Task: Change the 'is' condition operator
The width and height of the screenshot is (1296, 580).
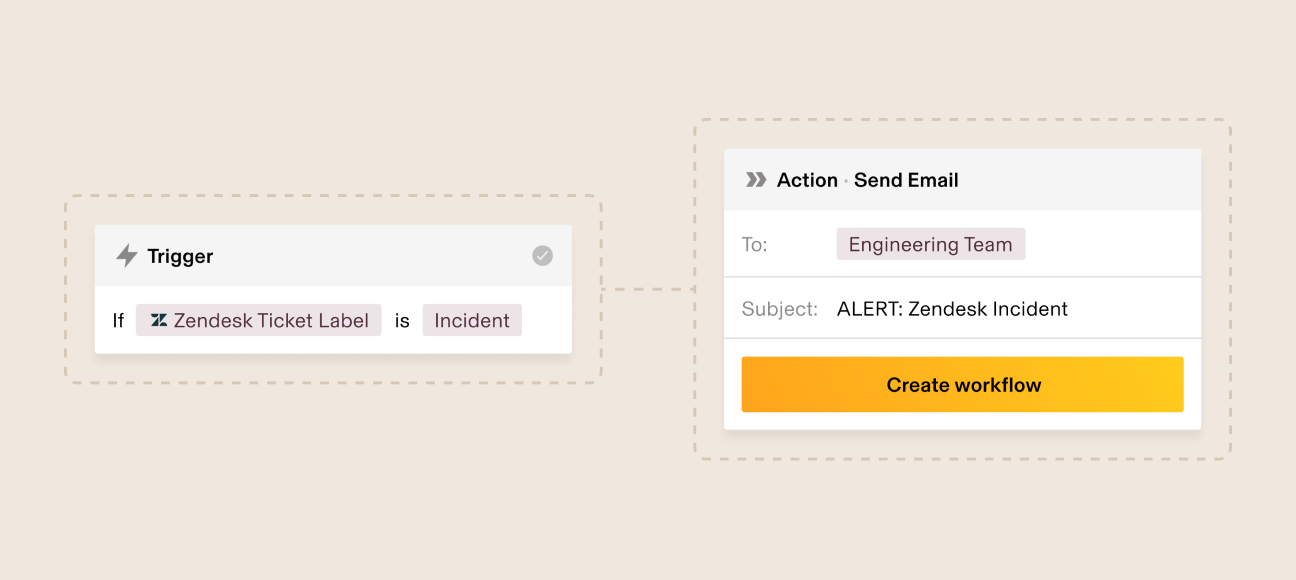Action: pyautogui.click(x=402, y=320)
